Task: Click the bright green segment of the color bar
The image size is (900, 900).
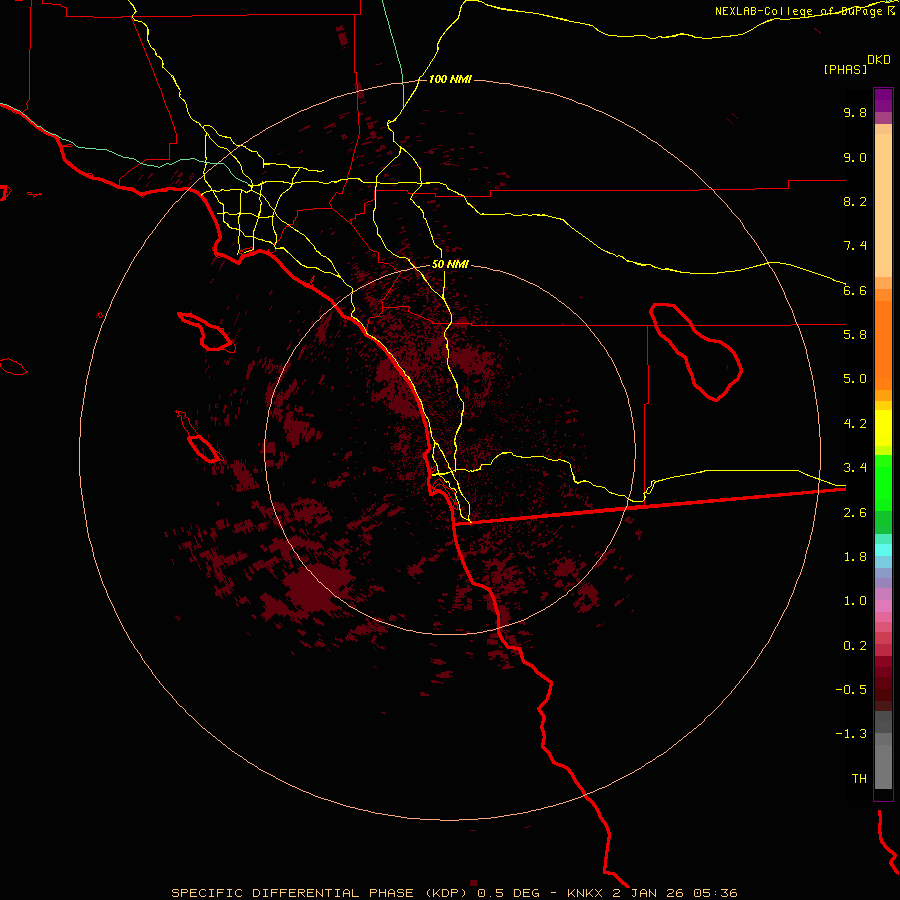Action: tap(883, 482)
